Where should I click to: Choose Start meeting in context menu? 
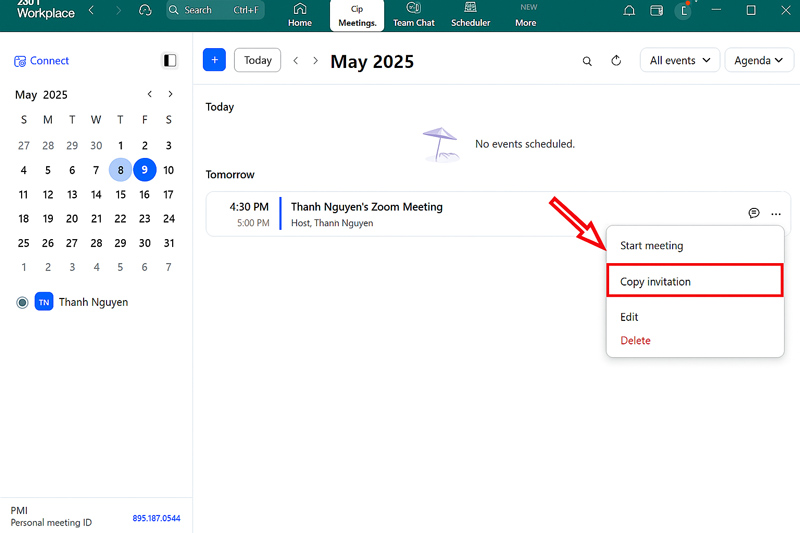[651, 246]
